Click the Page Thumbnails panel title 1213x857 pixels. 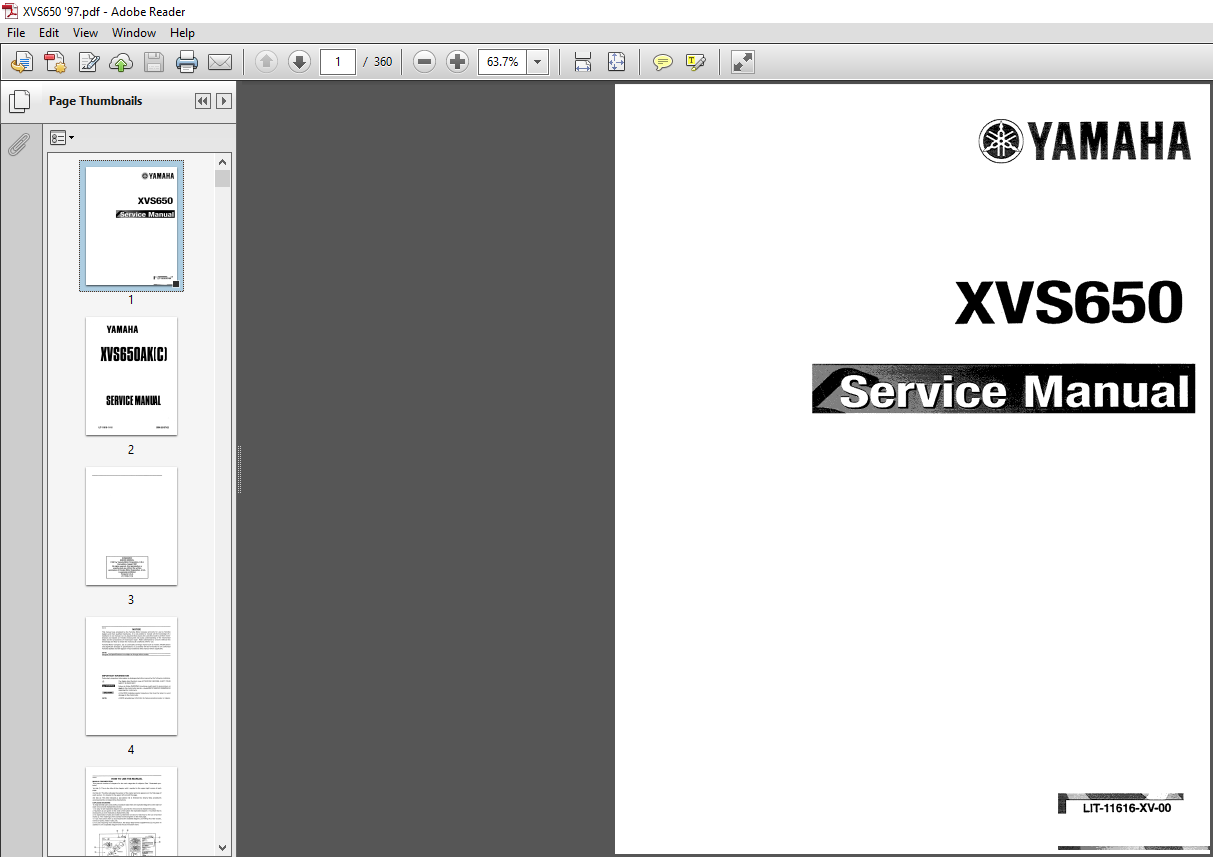point(95,101)
